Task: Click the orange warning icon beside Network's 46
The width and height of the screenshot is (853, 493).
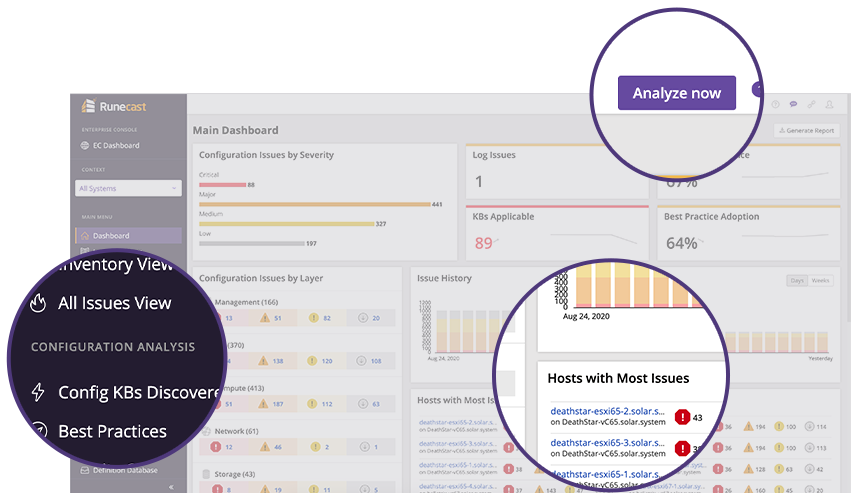Action: coord(265,447)
